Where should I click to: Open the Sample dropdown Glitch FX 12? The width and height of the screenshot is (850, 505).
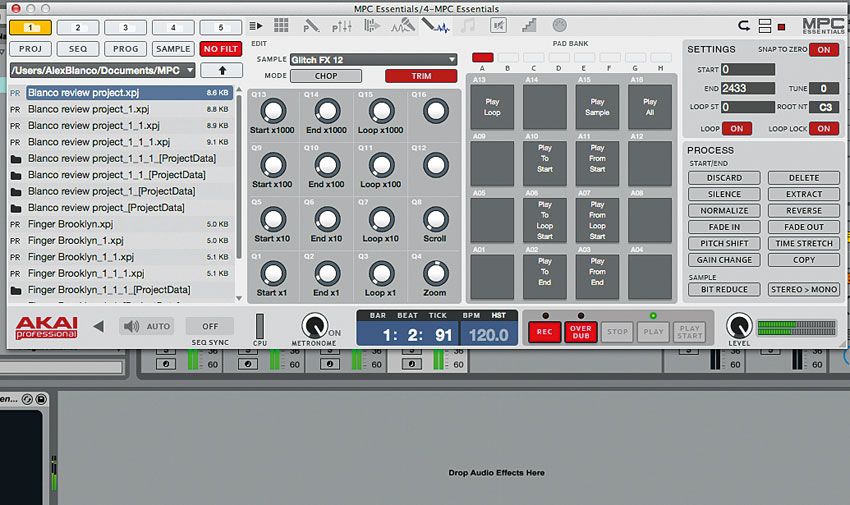coord(374,60)
